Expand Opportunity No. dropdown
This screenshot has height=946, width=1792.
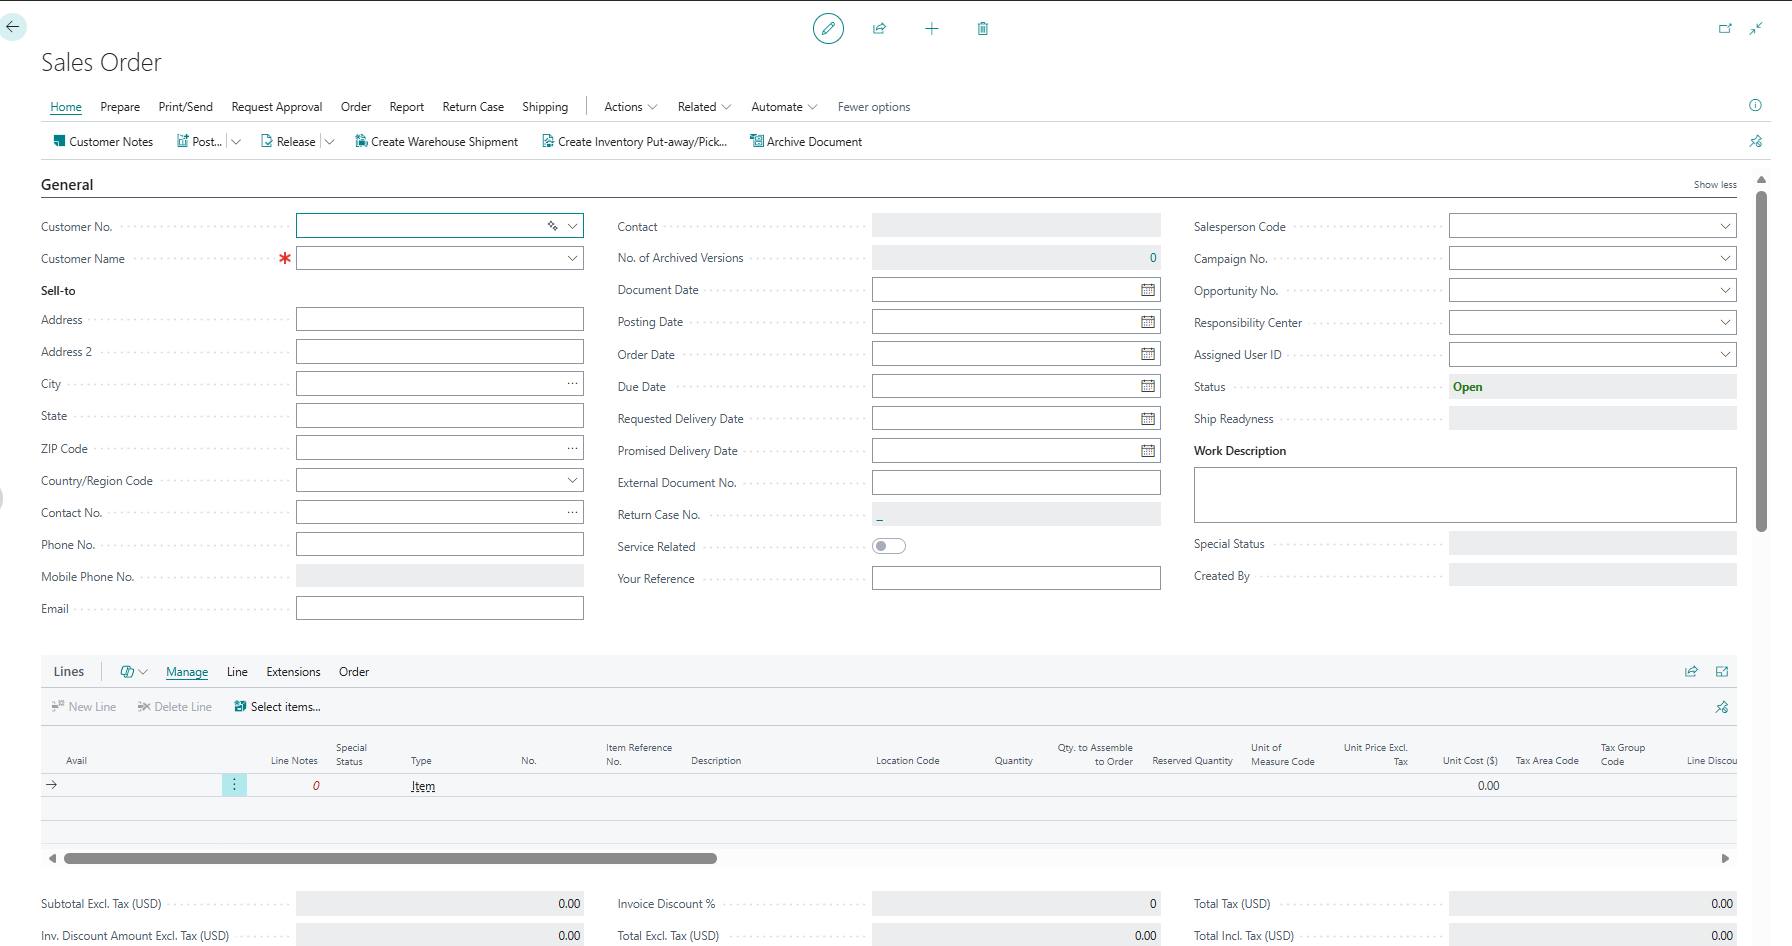coord(1725,290)
